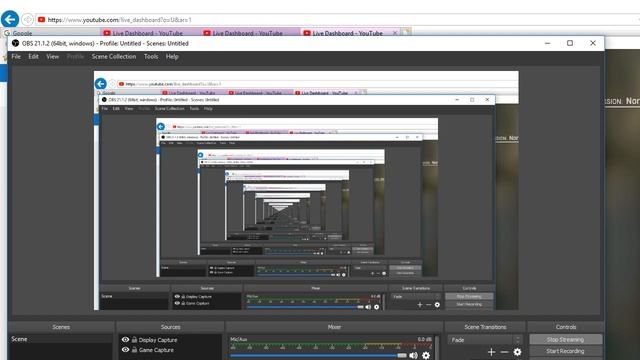Image resolution: width=640 pixels, height=360 pixels.
Task: Open transition properties gear icon
Action: pos(517,352)
